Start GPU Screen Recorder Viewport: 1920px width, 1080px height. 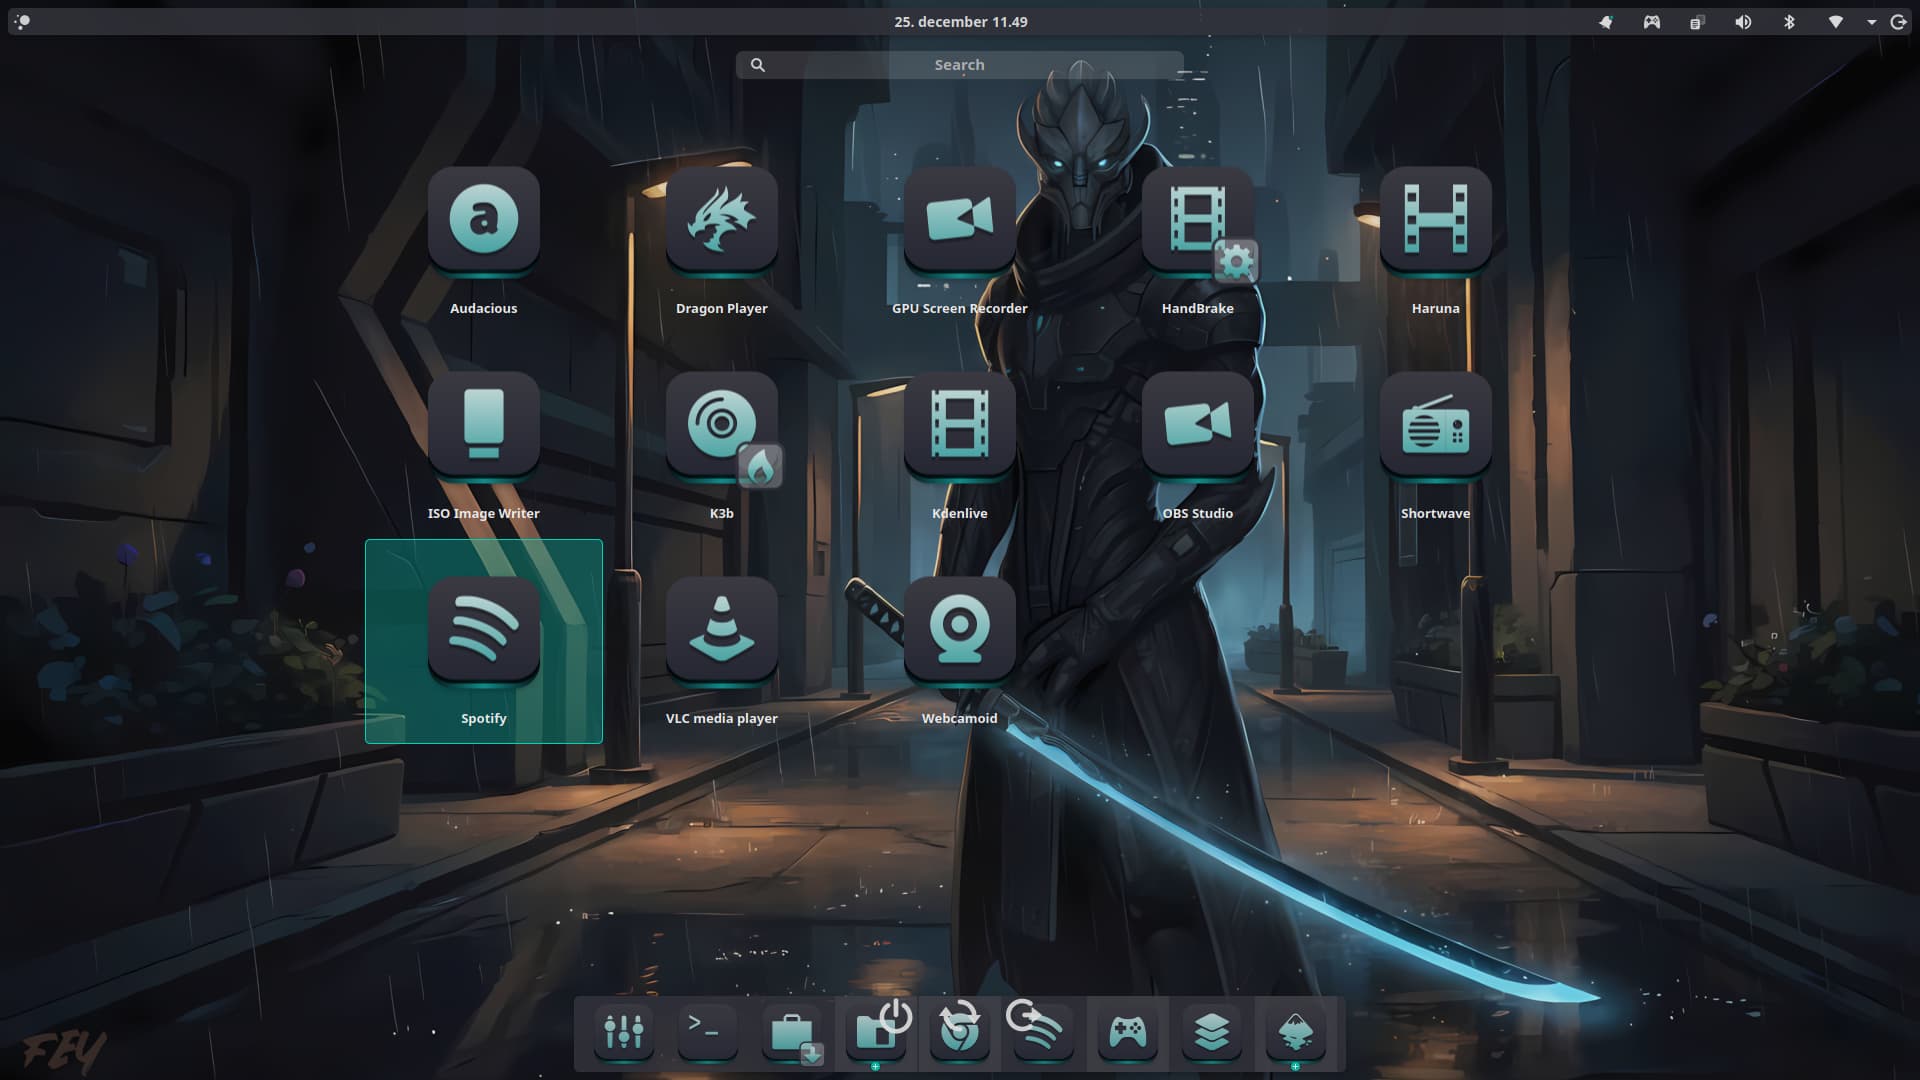coord(959,219)
